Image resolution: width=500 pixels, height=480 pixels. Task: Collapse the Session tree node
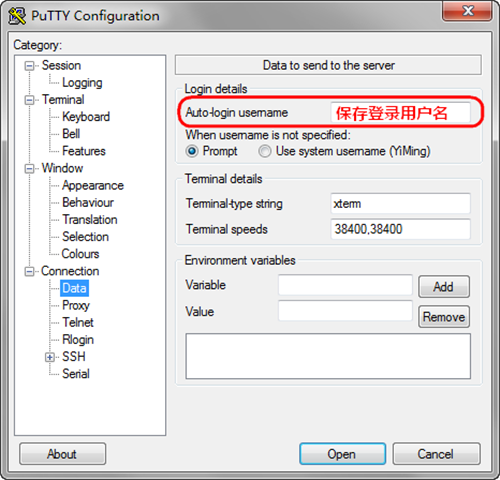[x=29, y=66]
